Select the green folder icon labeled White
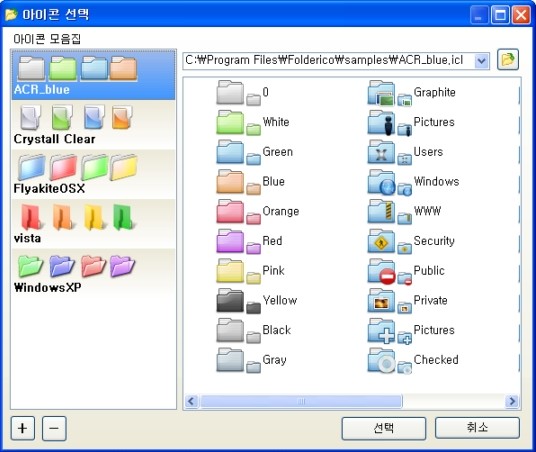 [x=230, y=122]
